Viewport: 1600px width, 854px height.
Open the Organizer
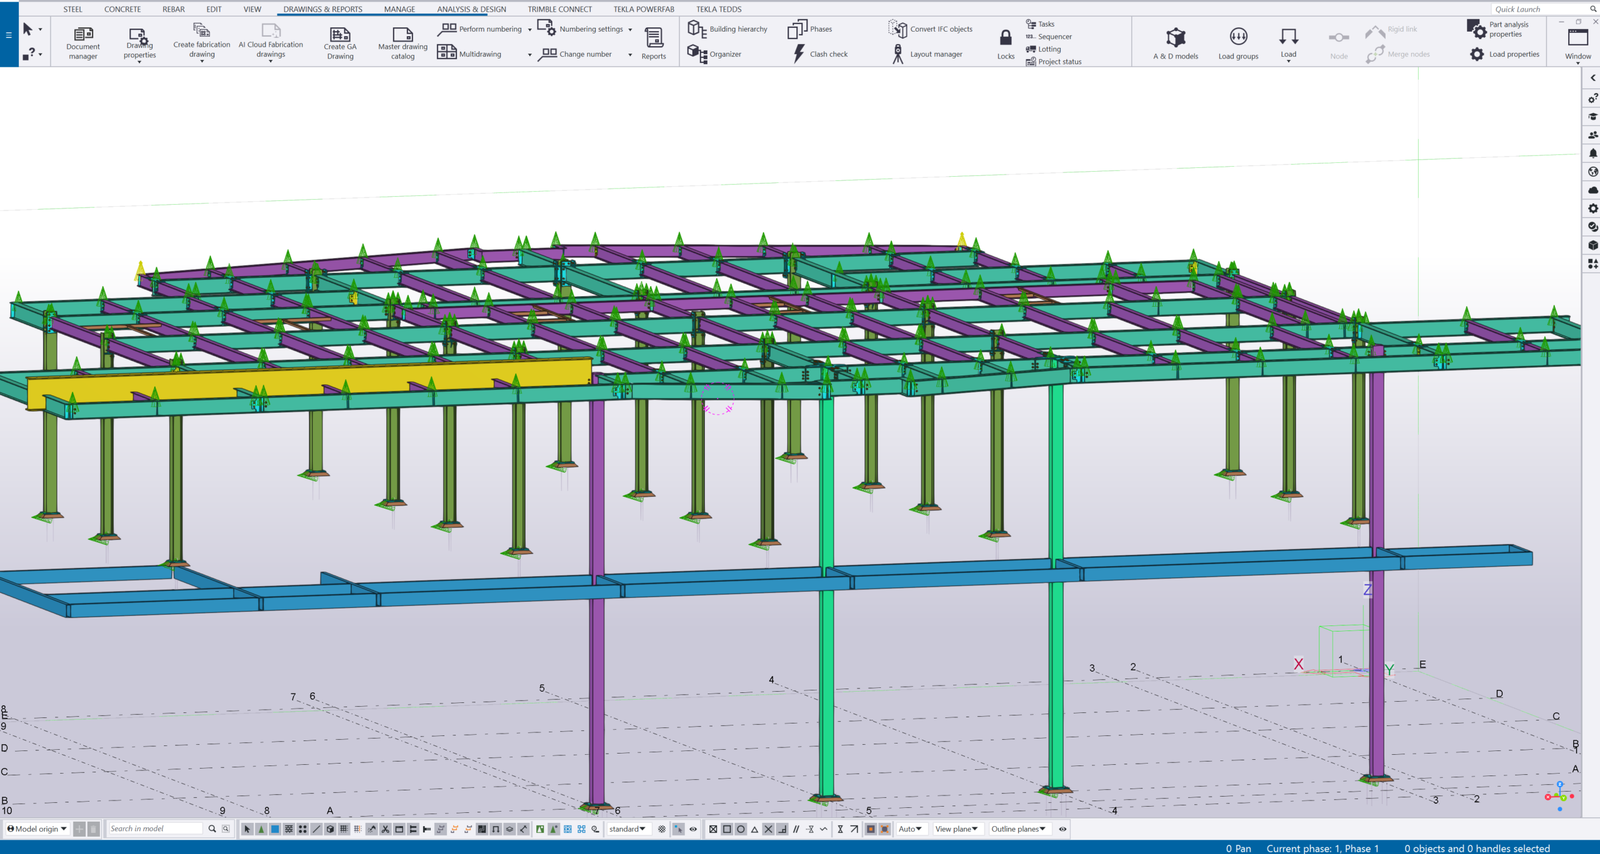point(714,54)
